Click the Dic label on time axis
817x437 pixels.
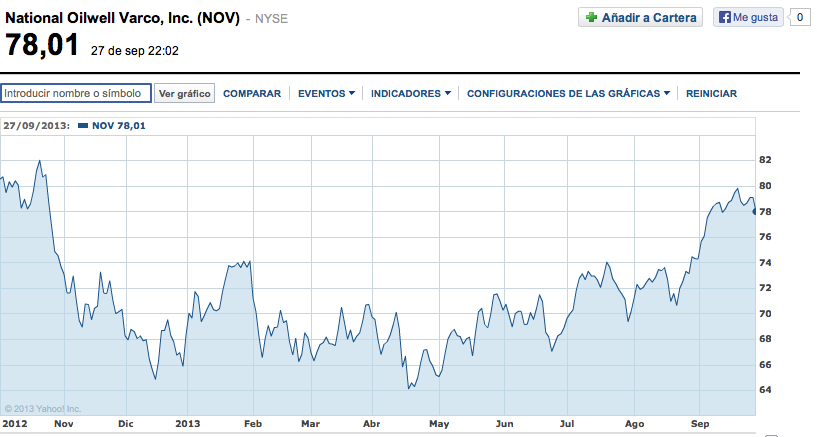pos(126,423)
